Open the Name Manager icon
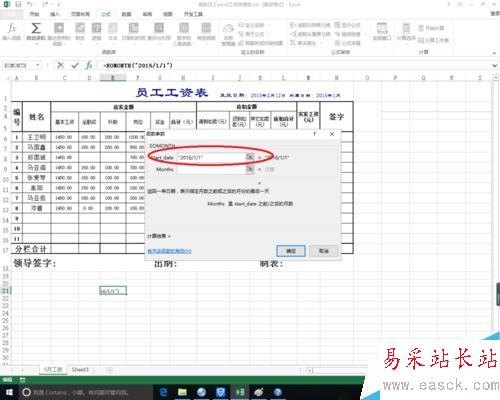Image resolution: width=500 pixels, height=400 pixels. coord(228,29)
